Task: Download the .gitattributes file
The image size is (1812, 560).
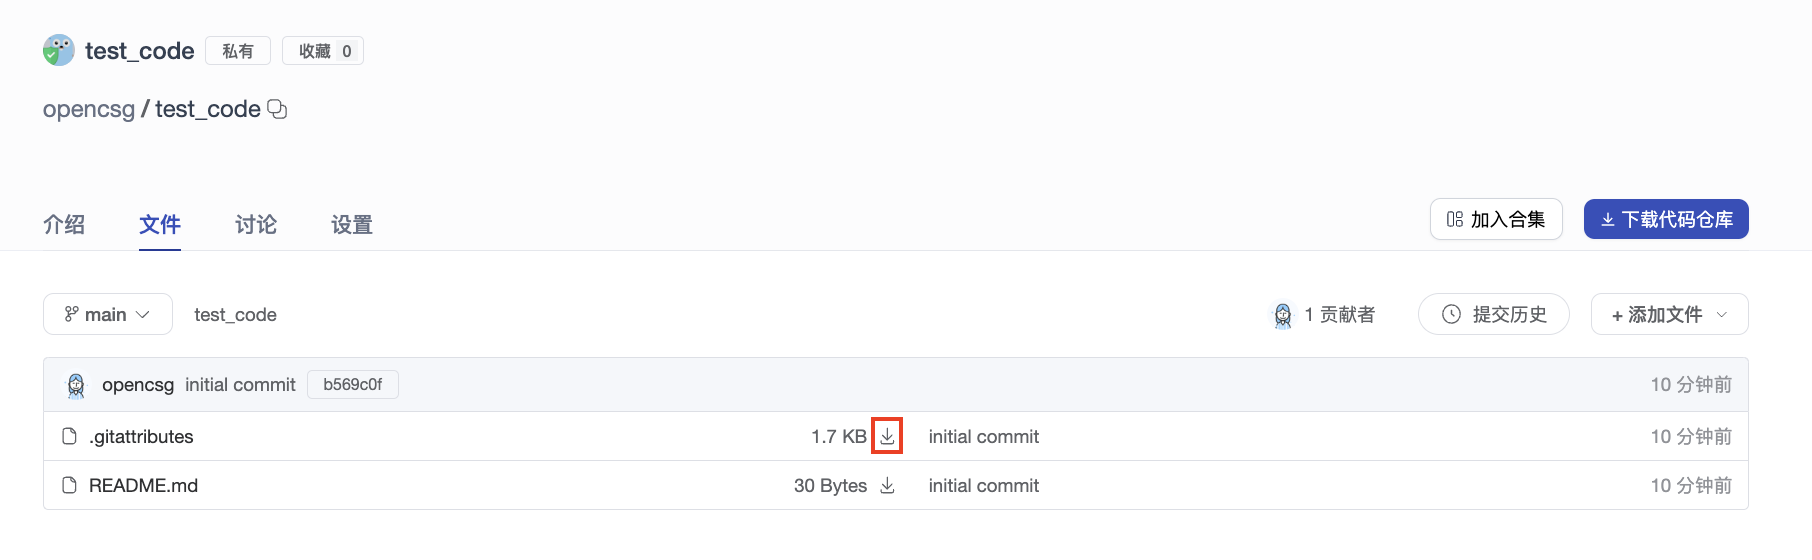Action: pos(887,436)
